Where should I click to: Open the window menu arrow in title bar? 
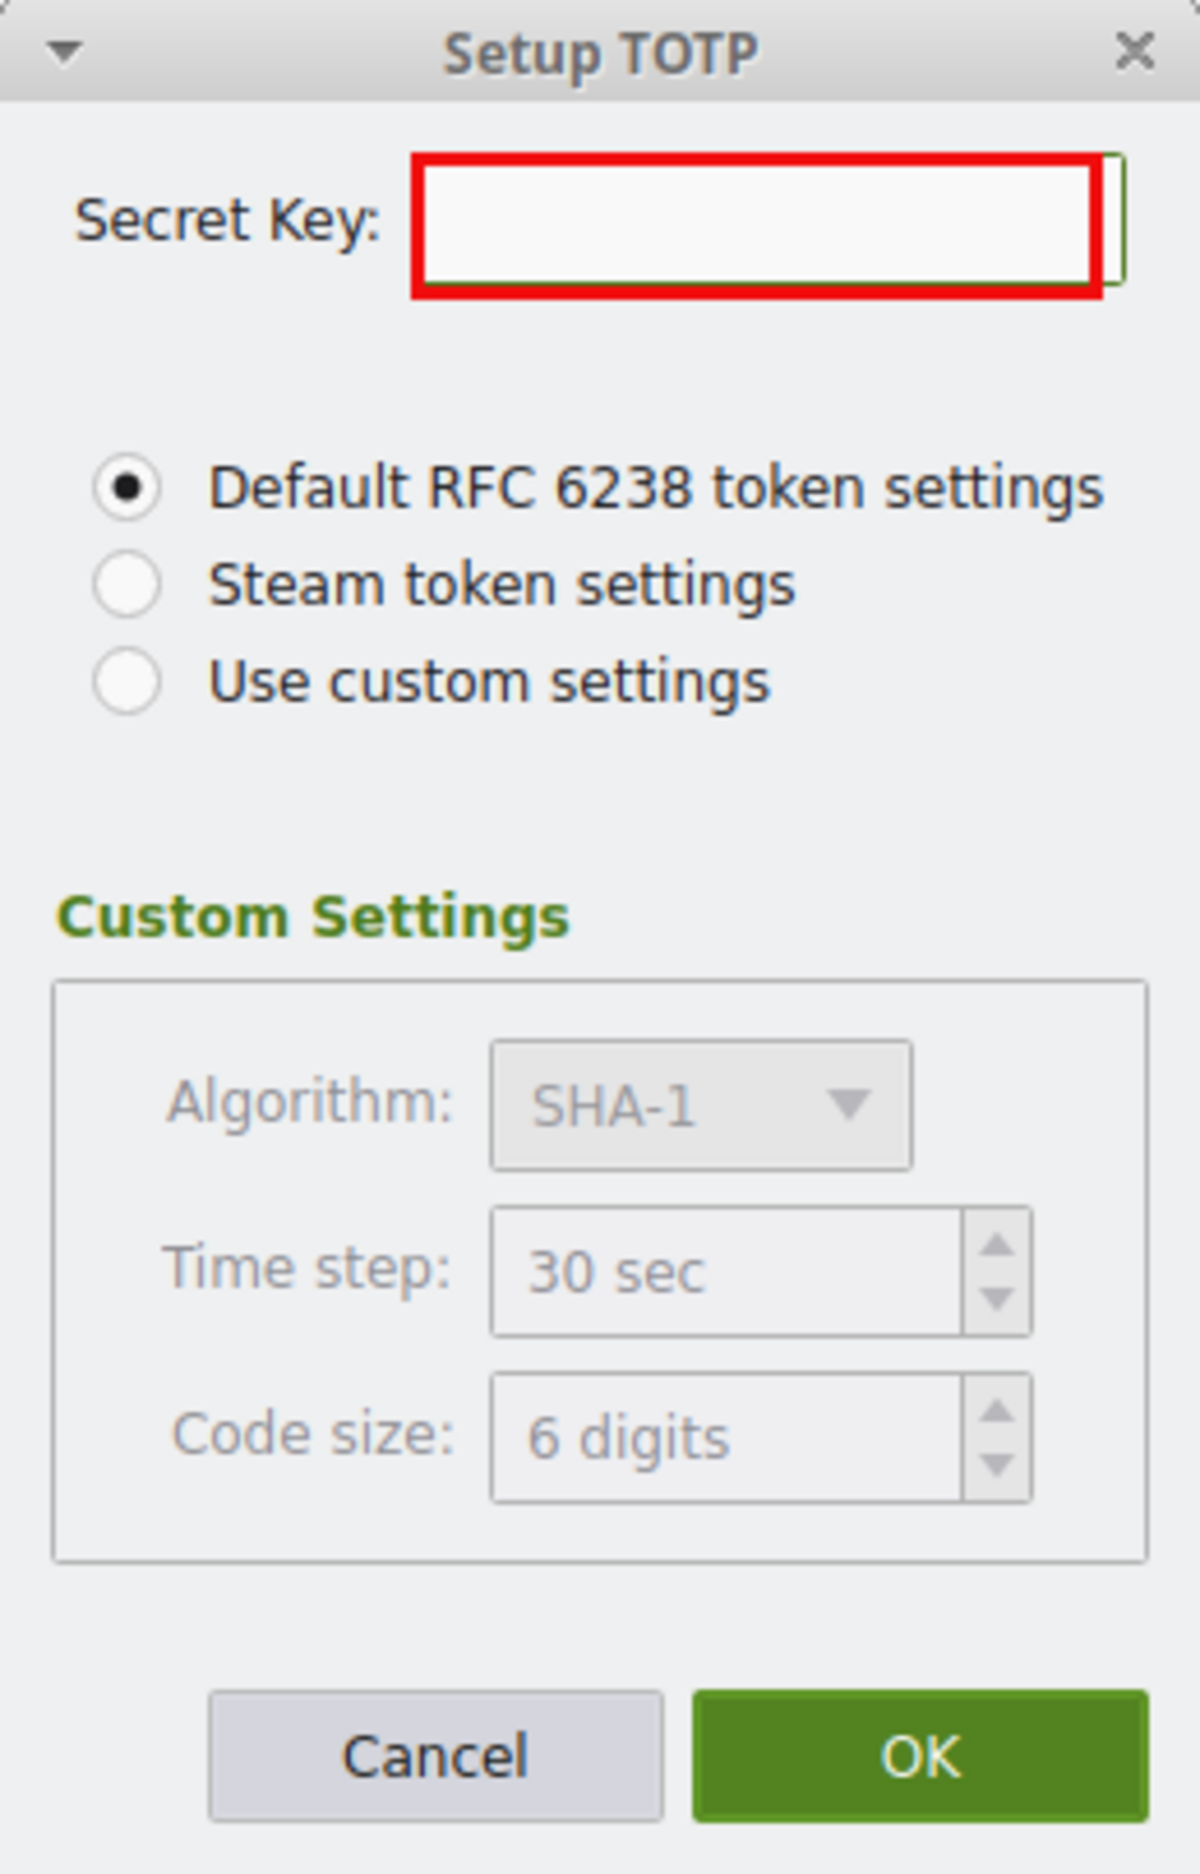(x=64, y=51)
